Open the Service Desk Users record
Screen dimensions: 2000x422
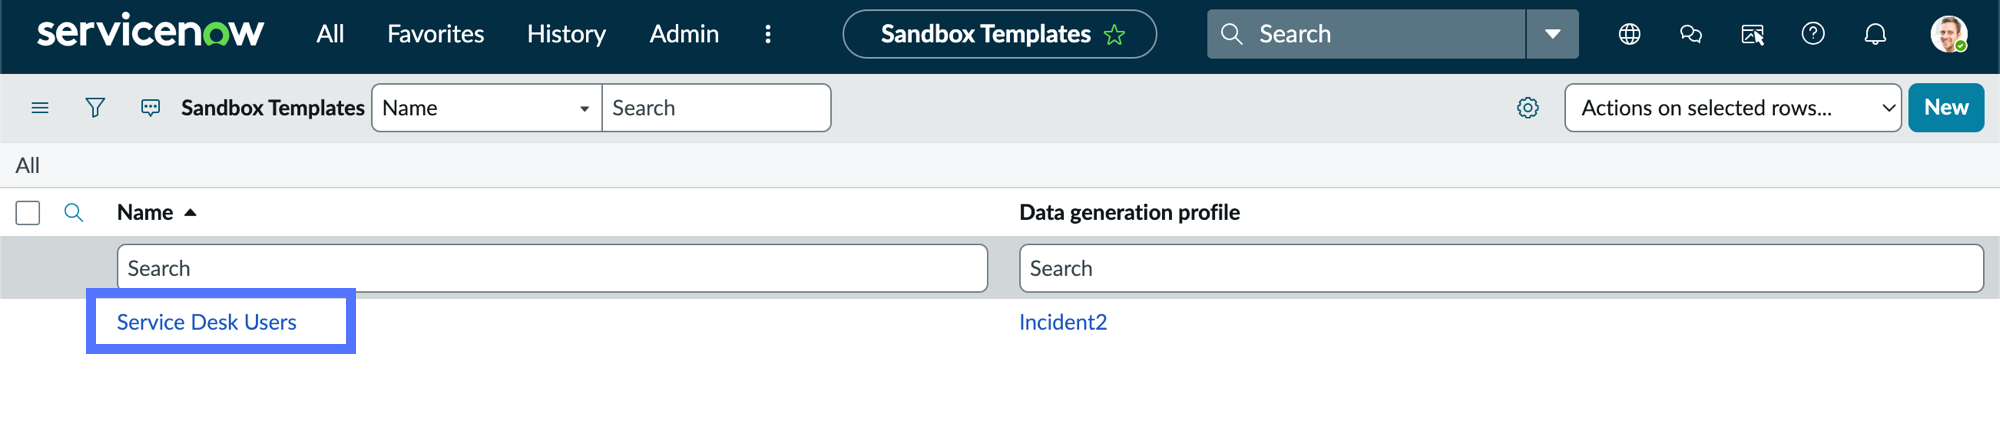click(x=207, y=322)
